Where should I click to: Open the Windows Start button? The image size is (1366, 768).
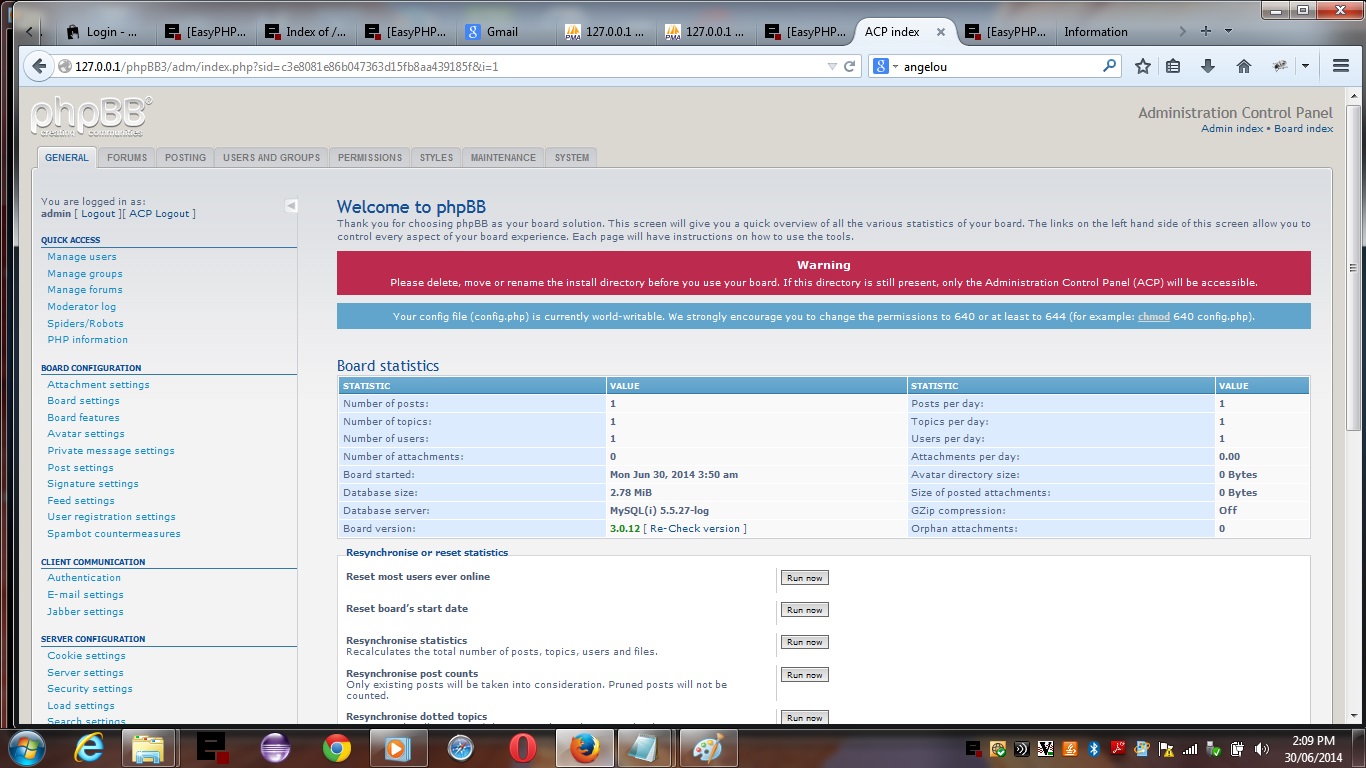click(x=27, y=748)
